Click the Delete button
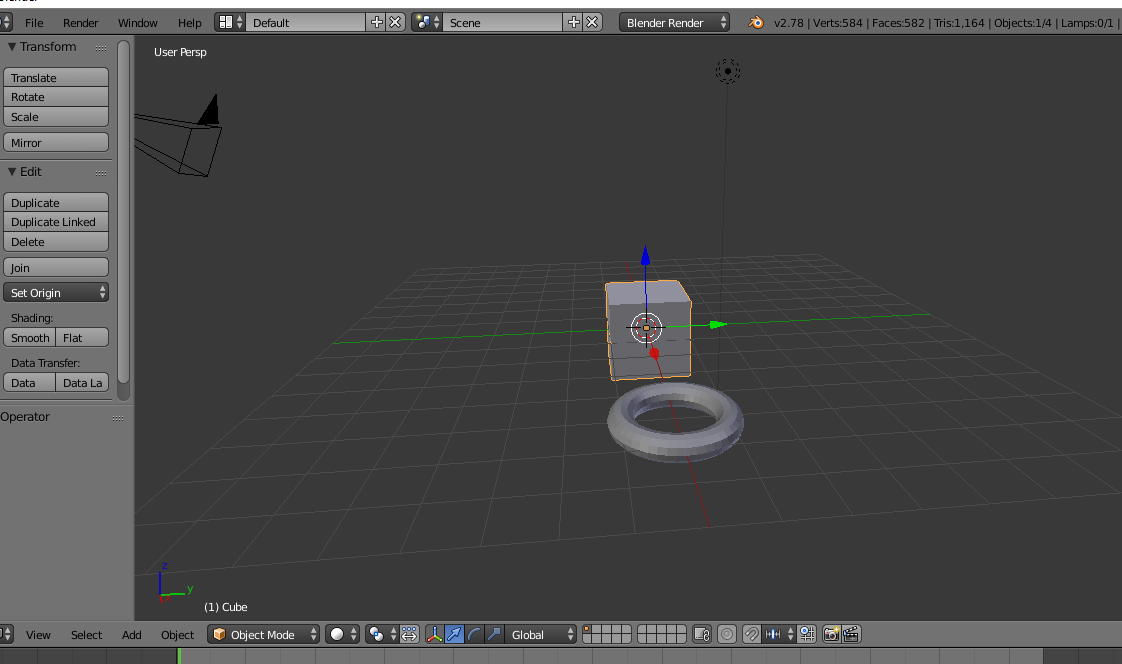1122x664 pixels. coord(56,242)
